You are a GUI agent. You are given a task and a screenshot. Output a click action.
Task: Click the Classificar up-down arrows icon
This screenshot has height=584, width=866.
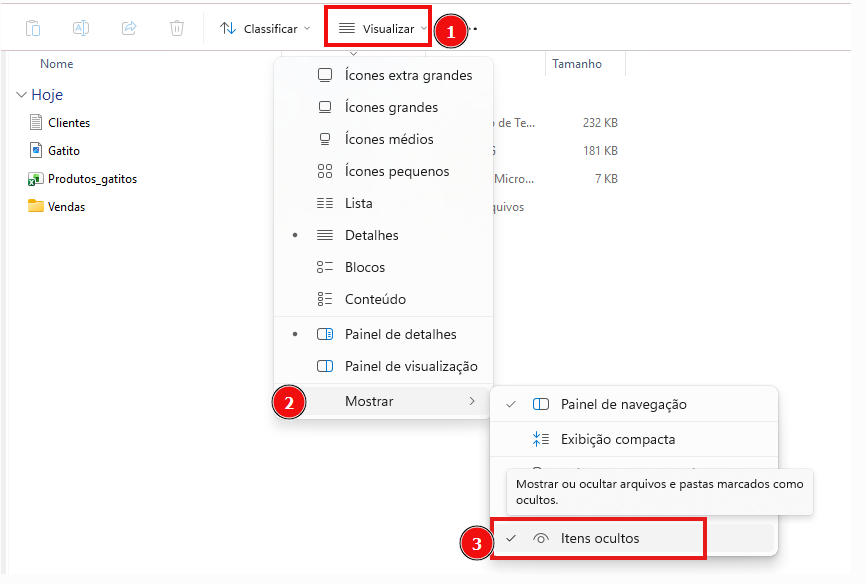coord(228,28)
